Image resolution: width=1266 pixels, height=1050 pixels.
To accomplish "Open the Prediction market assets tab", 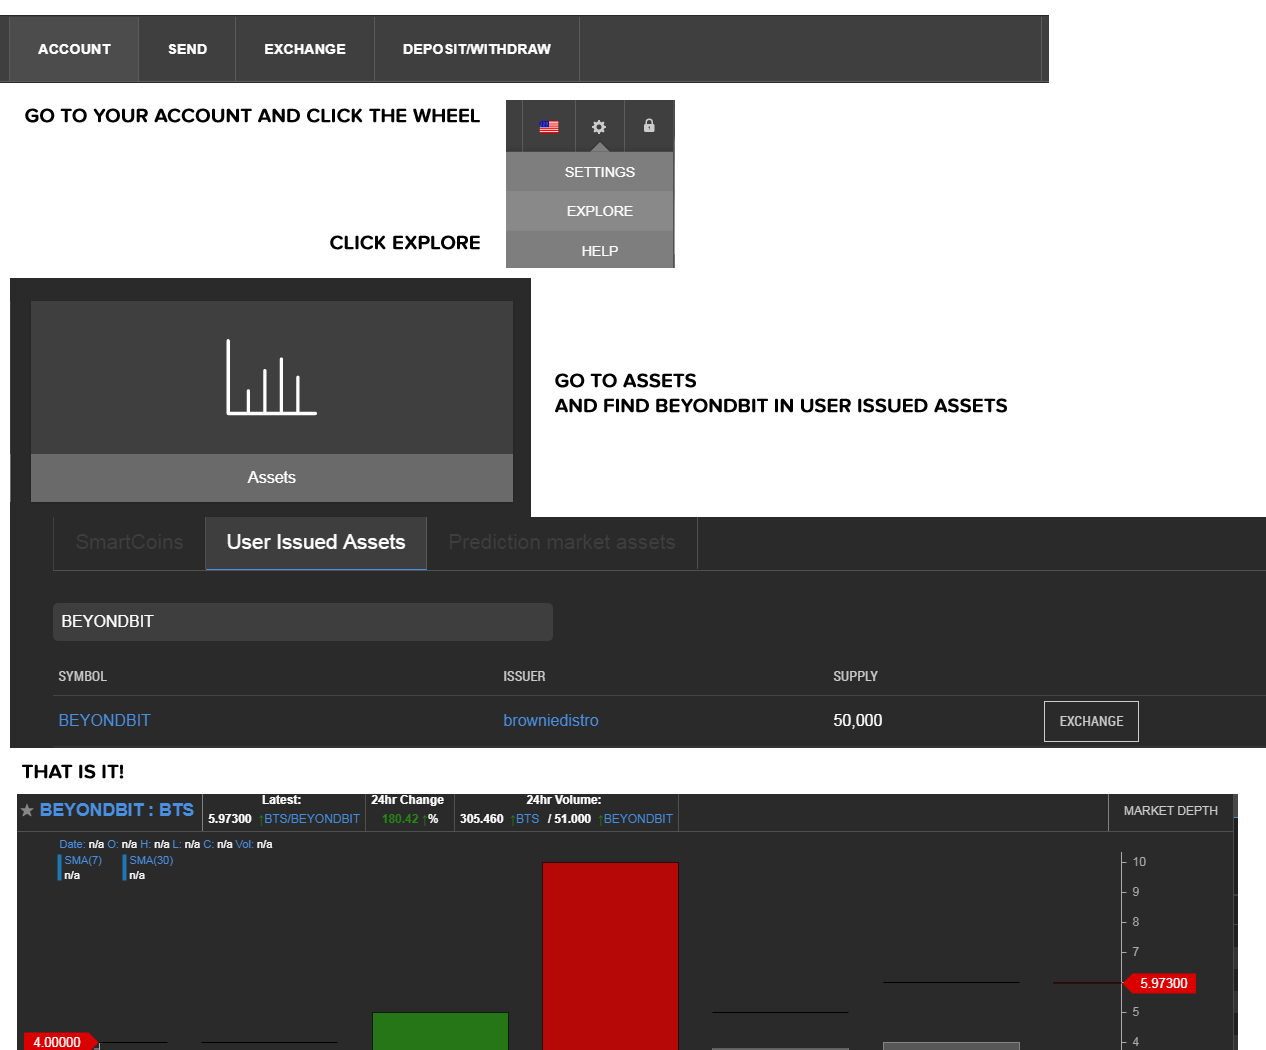I will click(561, 542).
